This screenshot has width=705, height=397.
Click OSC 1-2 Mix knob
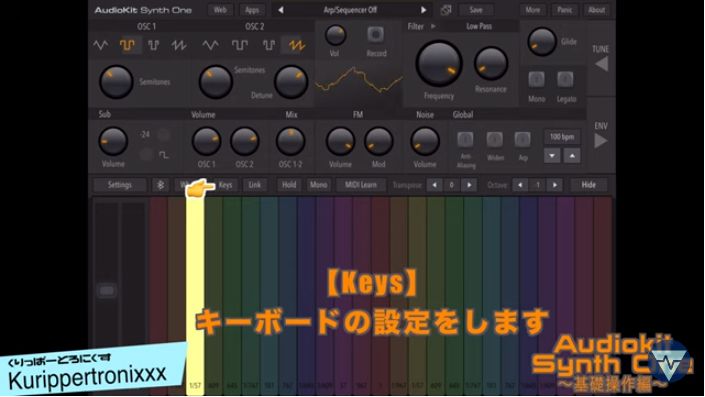tap(290, 141)
